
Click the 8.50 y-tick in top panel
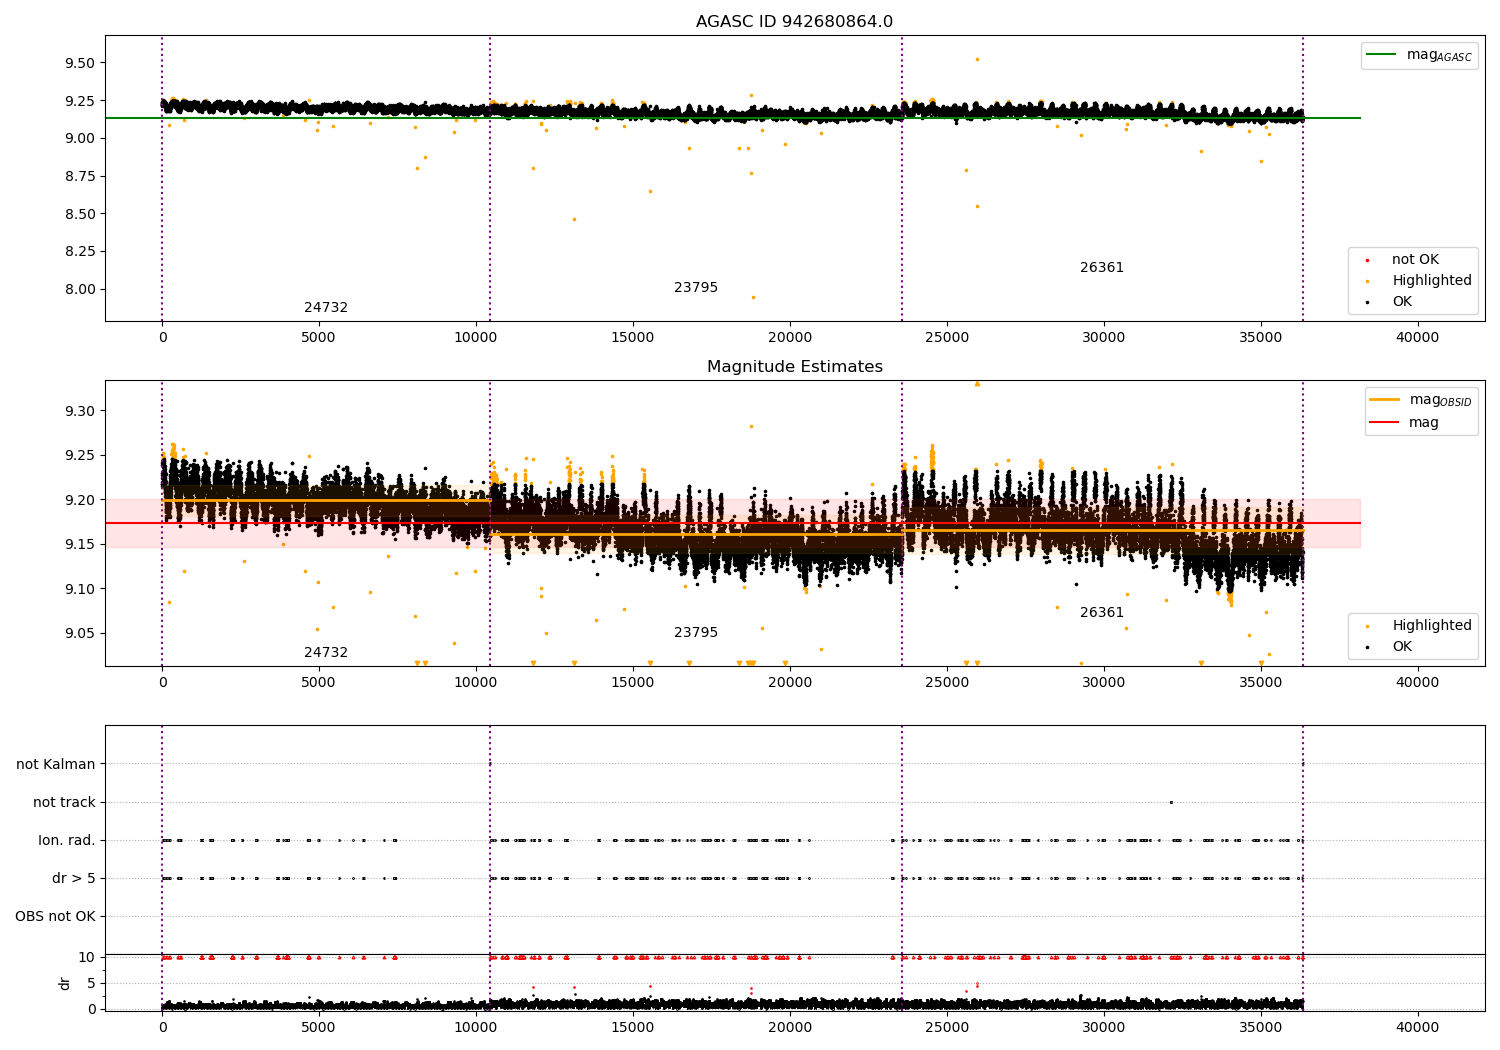pos(79,214)
